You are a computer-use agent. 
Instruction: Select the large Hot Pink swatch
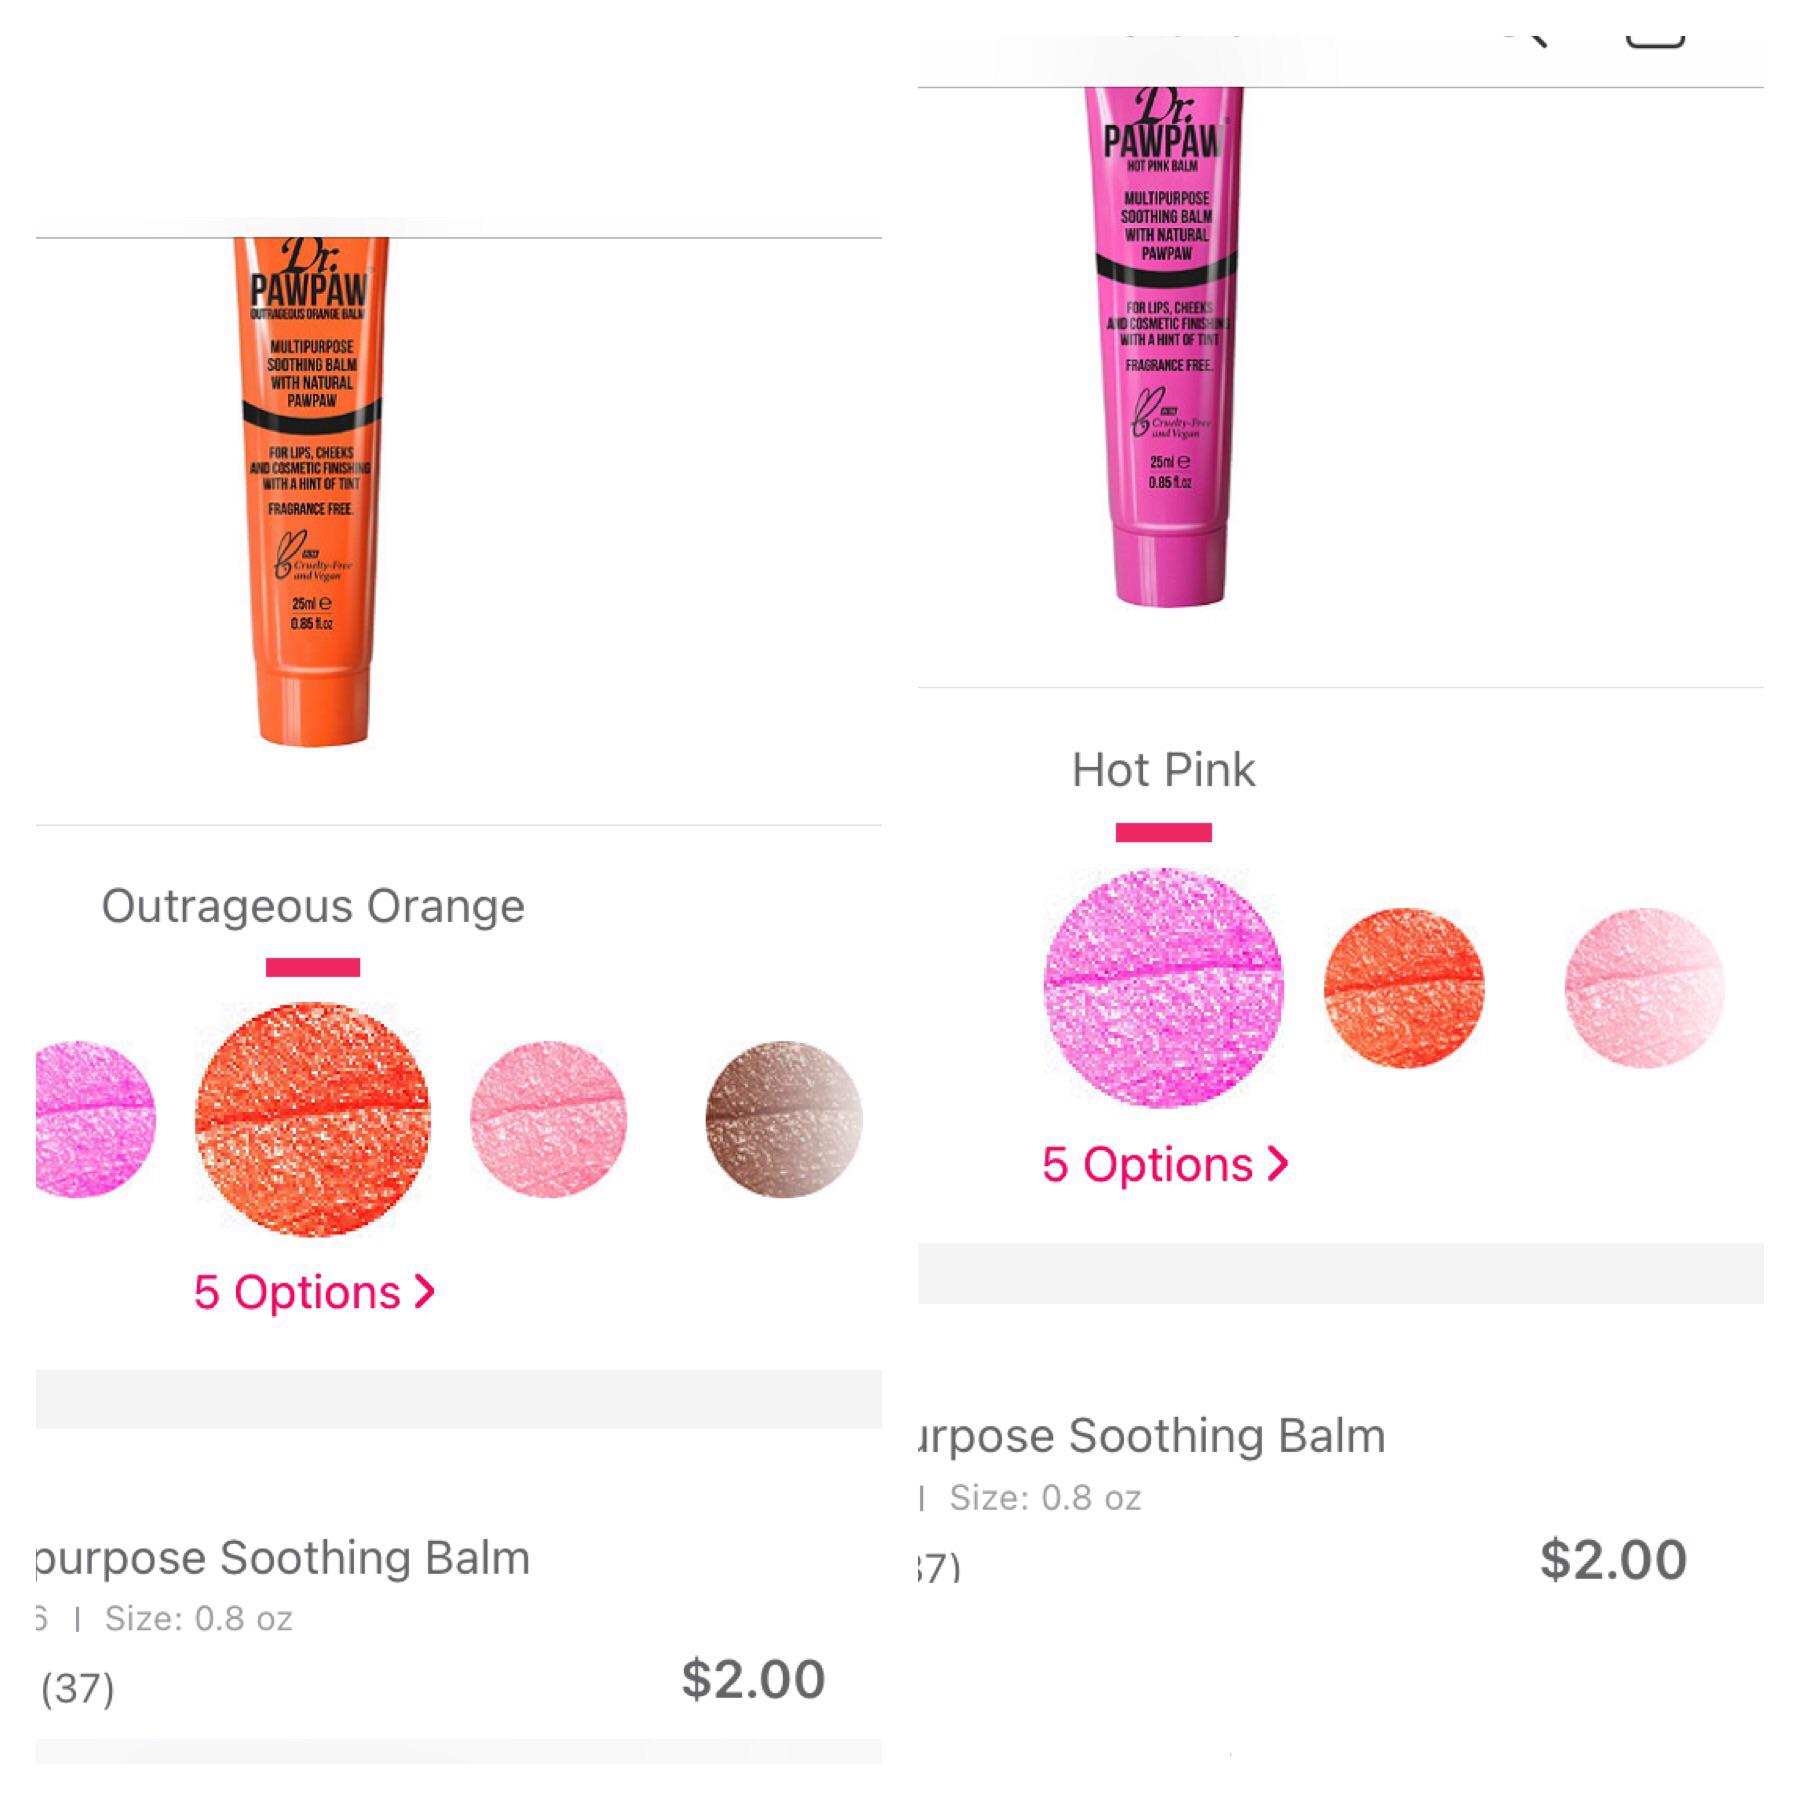coord(1163,988)
